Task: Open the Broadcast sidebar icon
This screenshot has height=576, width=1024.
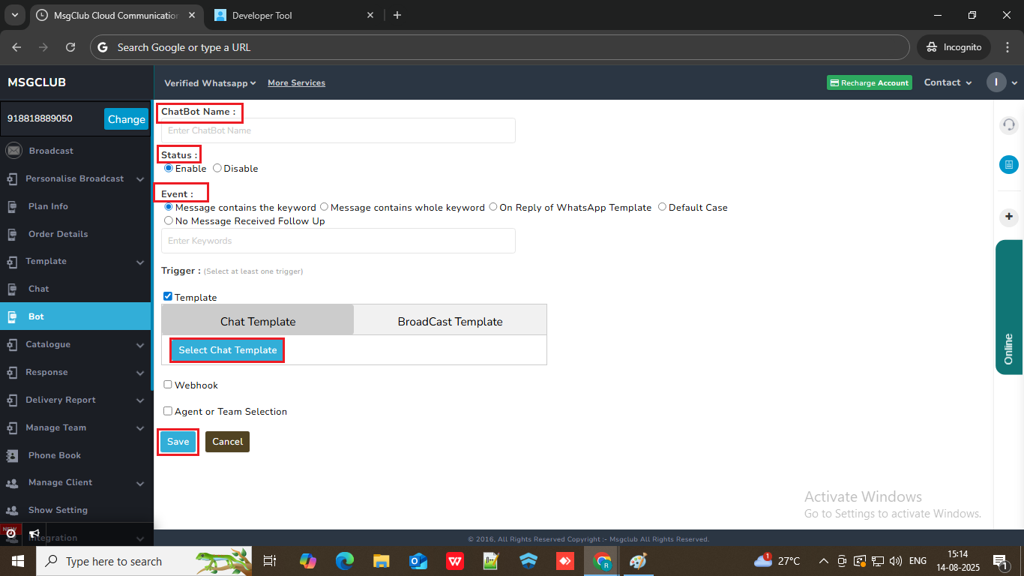Action: [x=14, y=151]
